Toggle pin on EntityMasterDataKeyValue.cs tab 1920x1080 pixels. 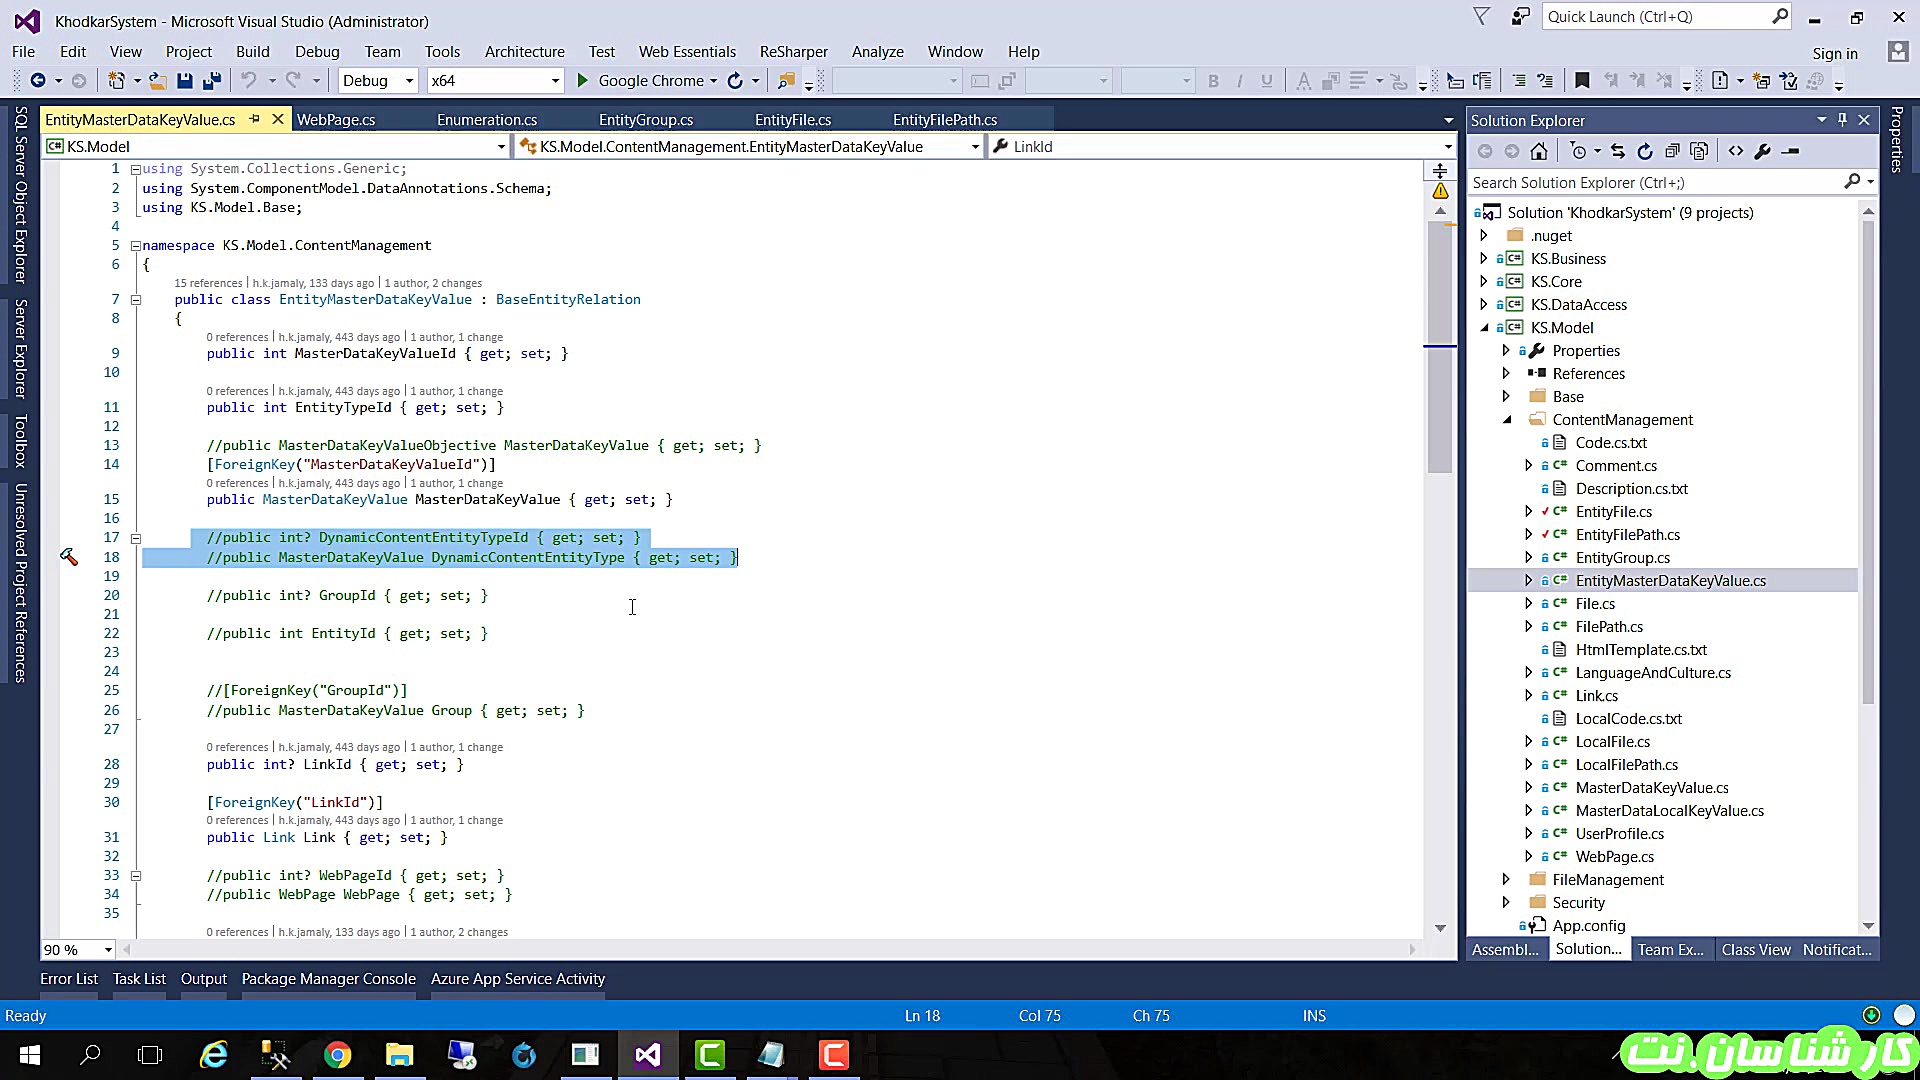pyautogui.click(x=255, y=119)
